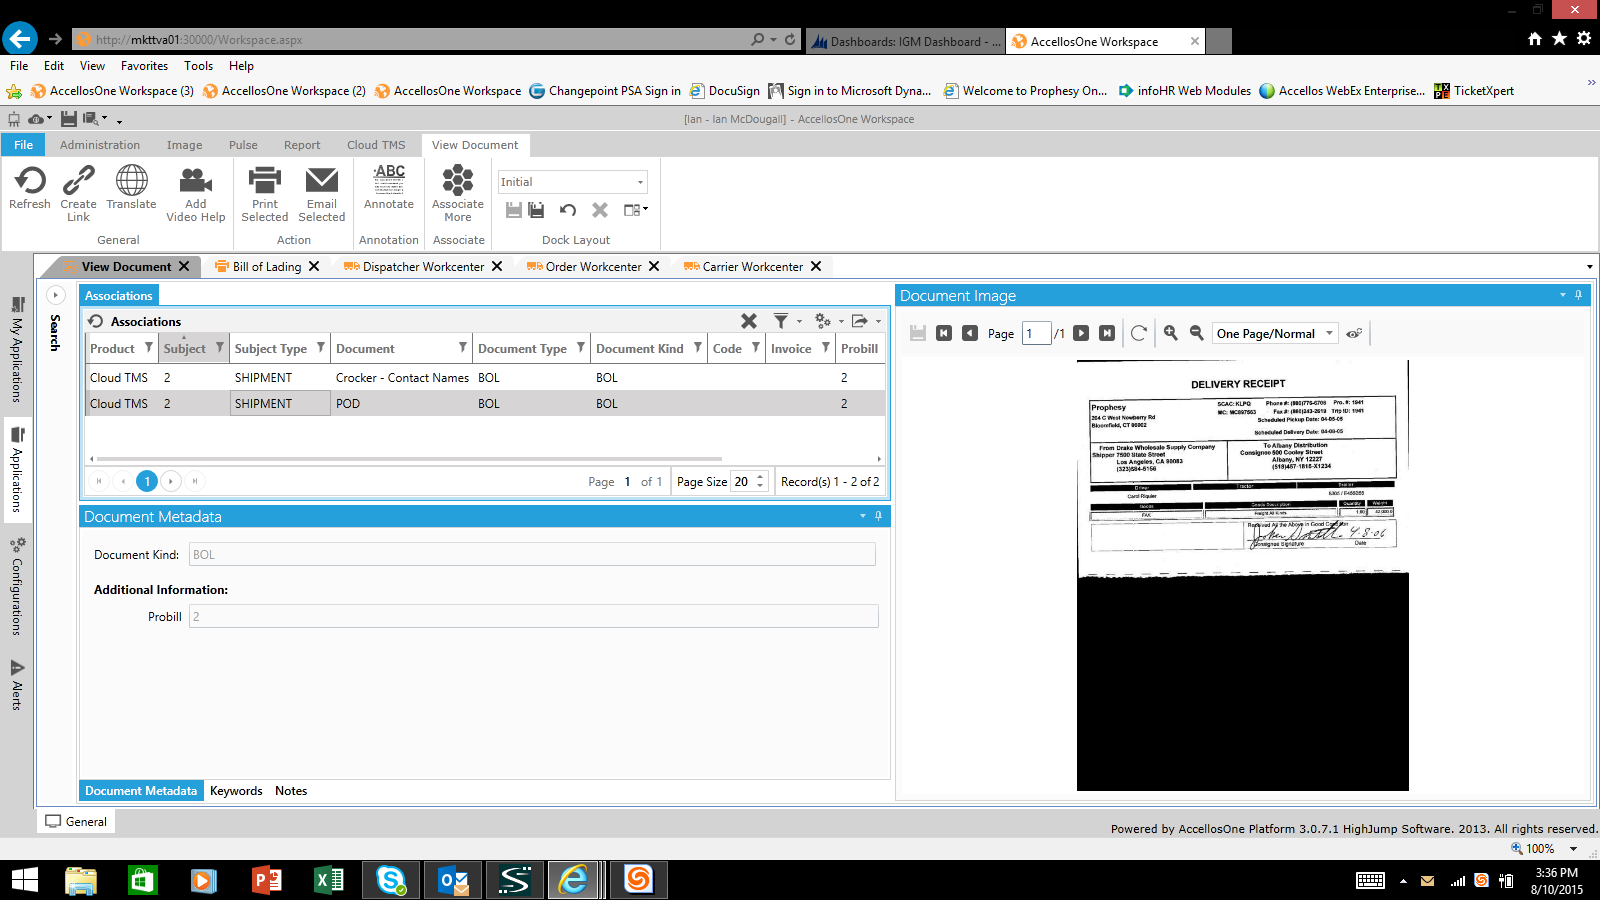The width and height of the screenshot is (1600, 900).
Task: Open the dock layout options dropdown
Action: pos(636,210)
